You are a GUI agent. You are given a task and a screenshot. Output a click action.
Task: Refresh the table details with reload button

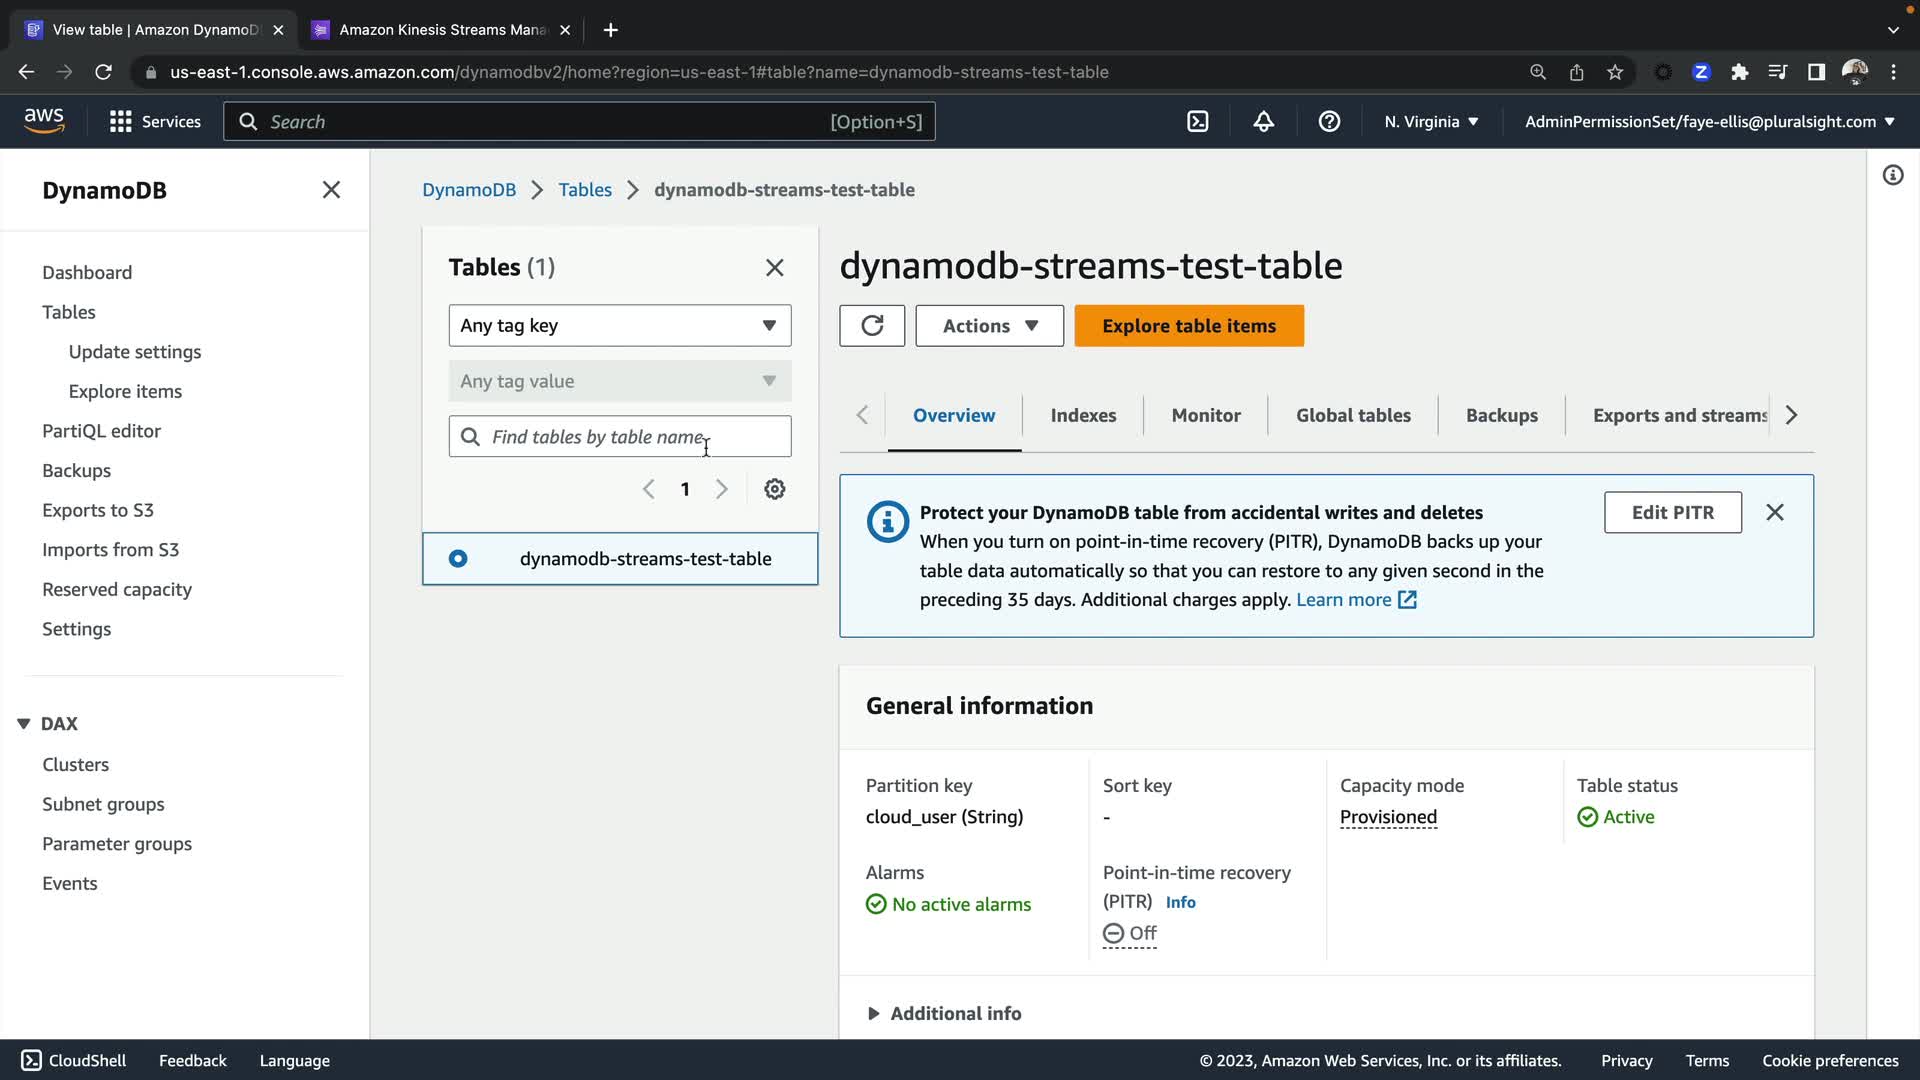871,326
